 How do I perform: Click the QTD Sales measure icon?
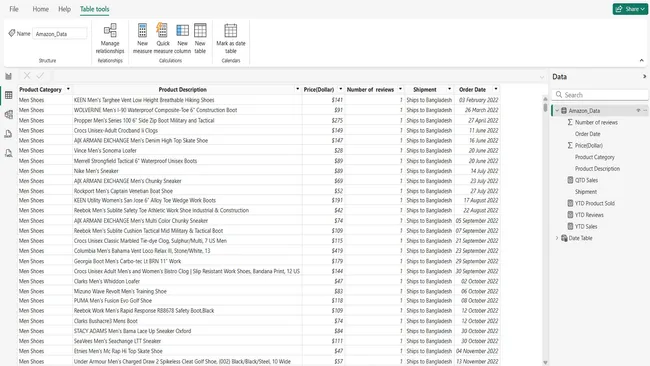[x=570, y=180]
